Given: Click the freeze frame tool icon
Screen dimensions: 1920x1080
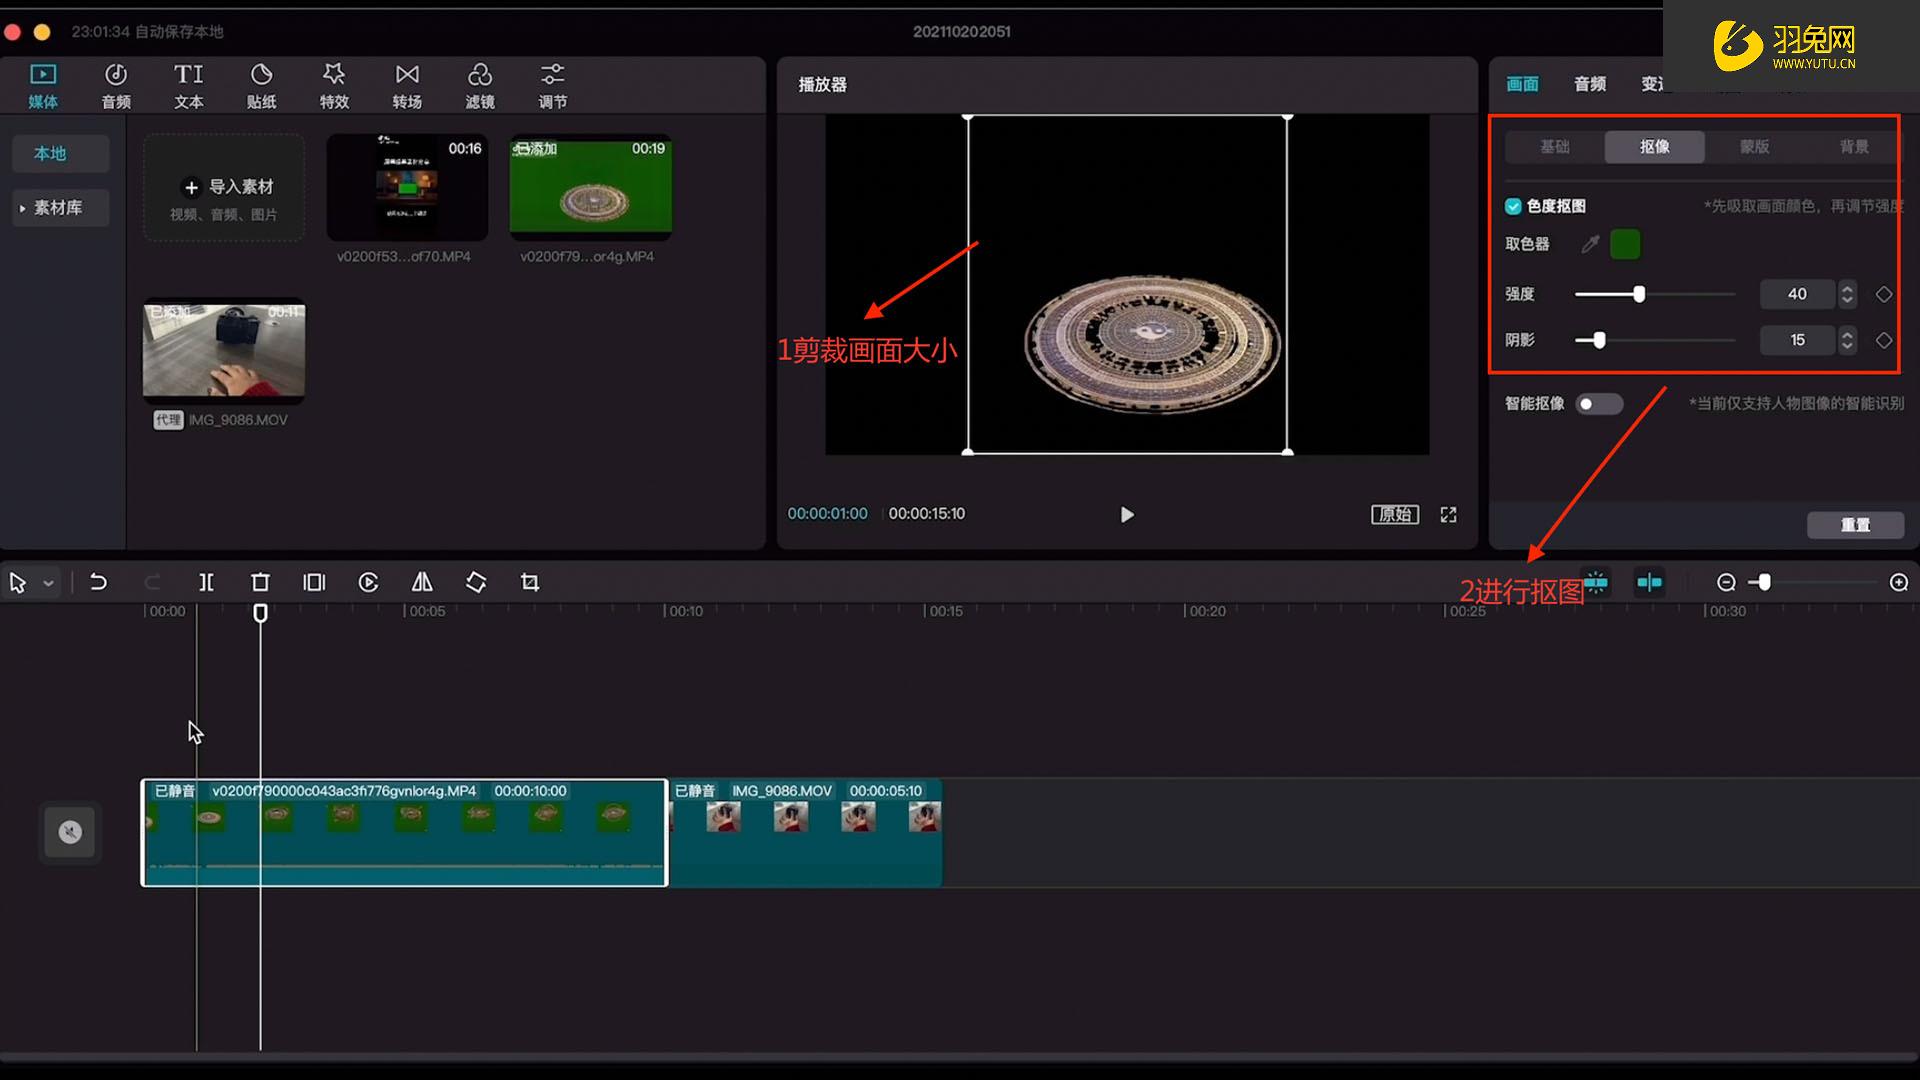Looking at the screenshot, I should (x=314, y=582).
